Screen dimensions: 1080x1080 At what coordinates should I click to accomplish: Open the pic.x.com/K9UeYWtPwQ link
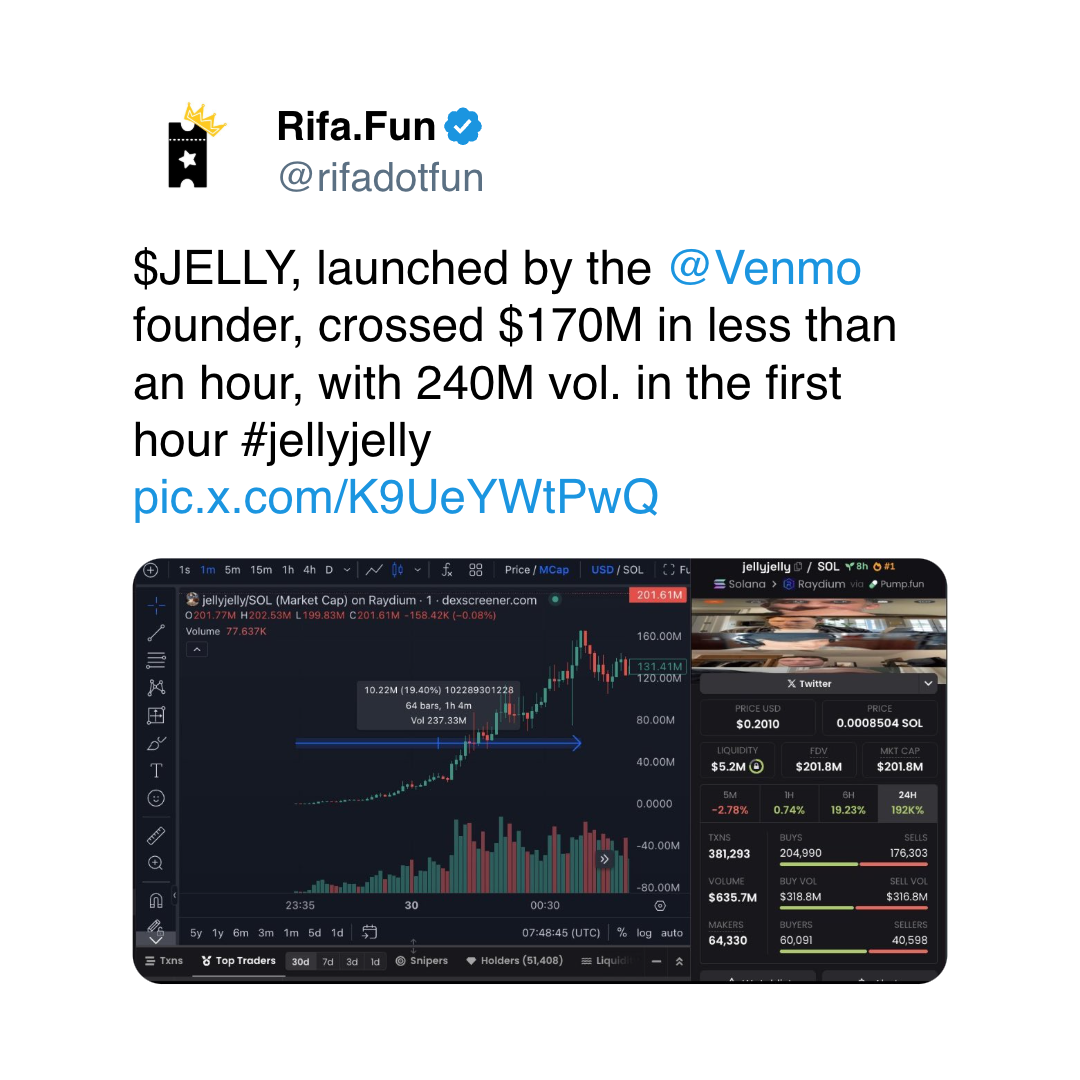point(396,497)
